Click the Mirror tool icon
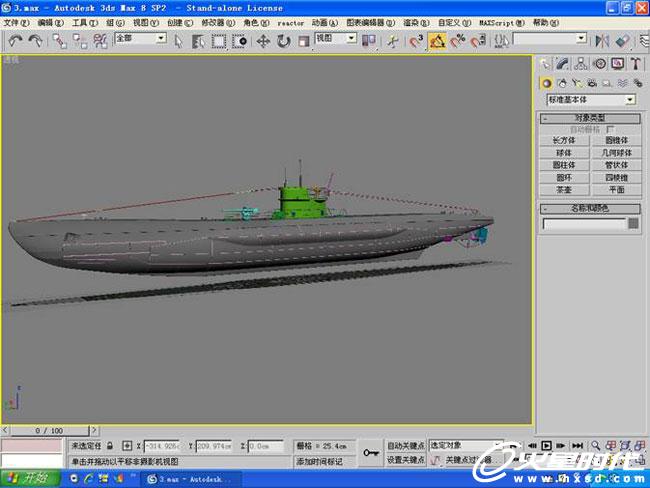This screenshot has height=488, width=650. pyautogui.click(x=602, y=41)
